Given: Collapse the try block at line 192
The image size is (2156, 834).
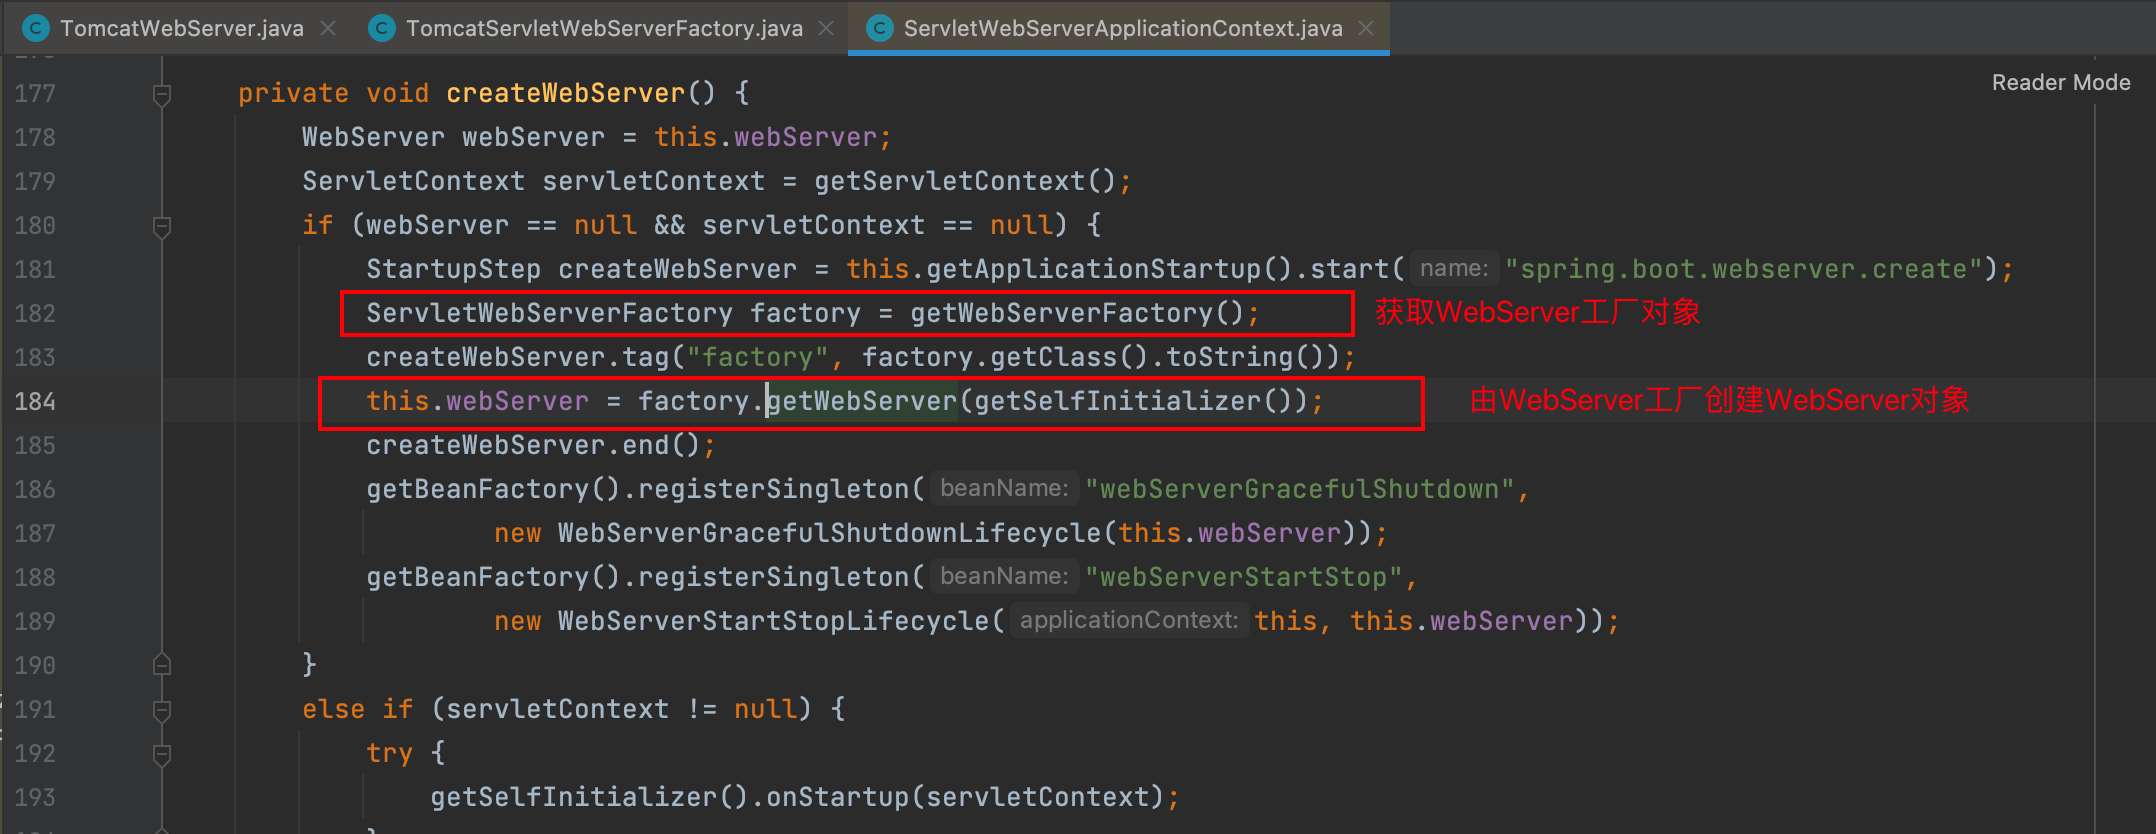Looking at the screenshot, I should 161,754.
